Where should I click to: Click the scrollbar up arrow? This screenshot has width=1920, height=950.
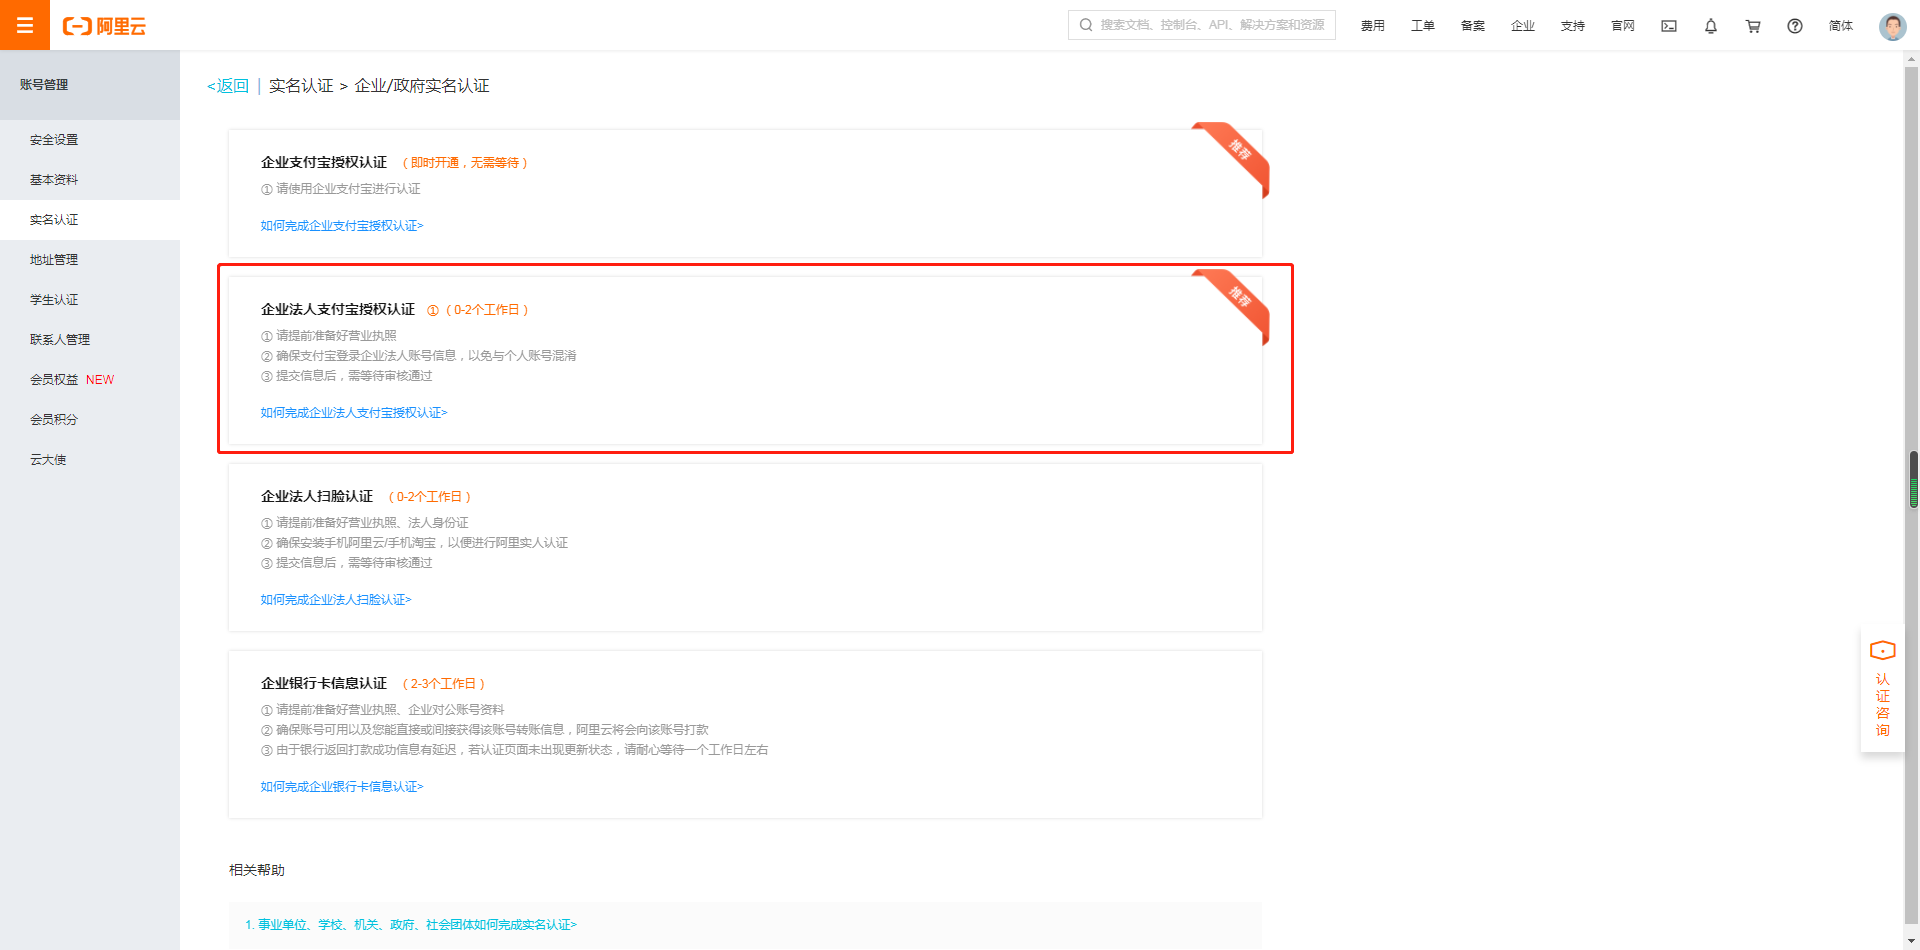tap(1912, 59)
